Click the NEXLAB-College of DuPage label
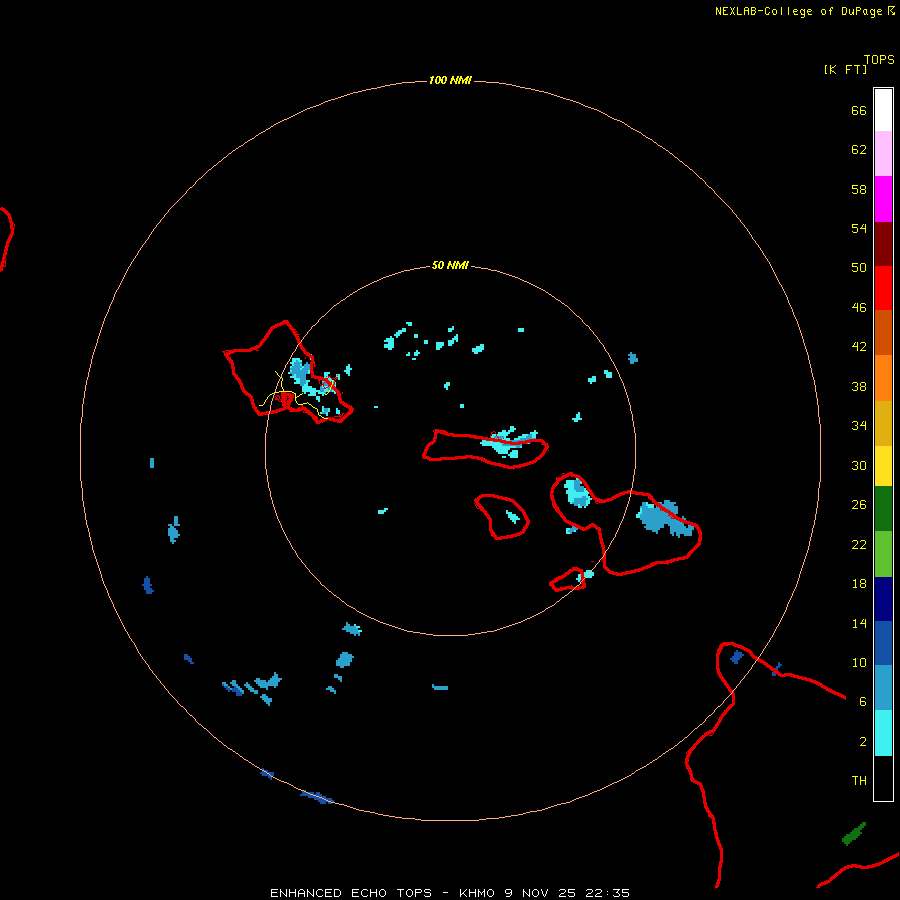This screenshot has height=900, width=900. pos(798,11)
